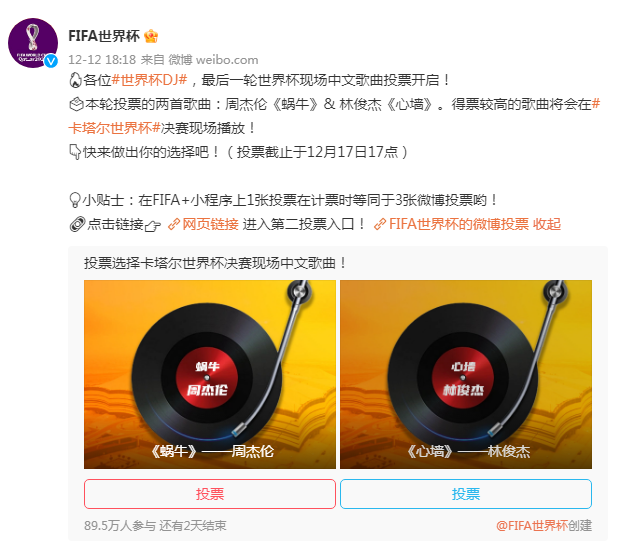Select the 蜗牛 周杰伦 vinyl record image
This screenshot has width=627, height=548.
coord(210,374)
